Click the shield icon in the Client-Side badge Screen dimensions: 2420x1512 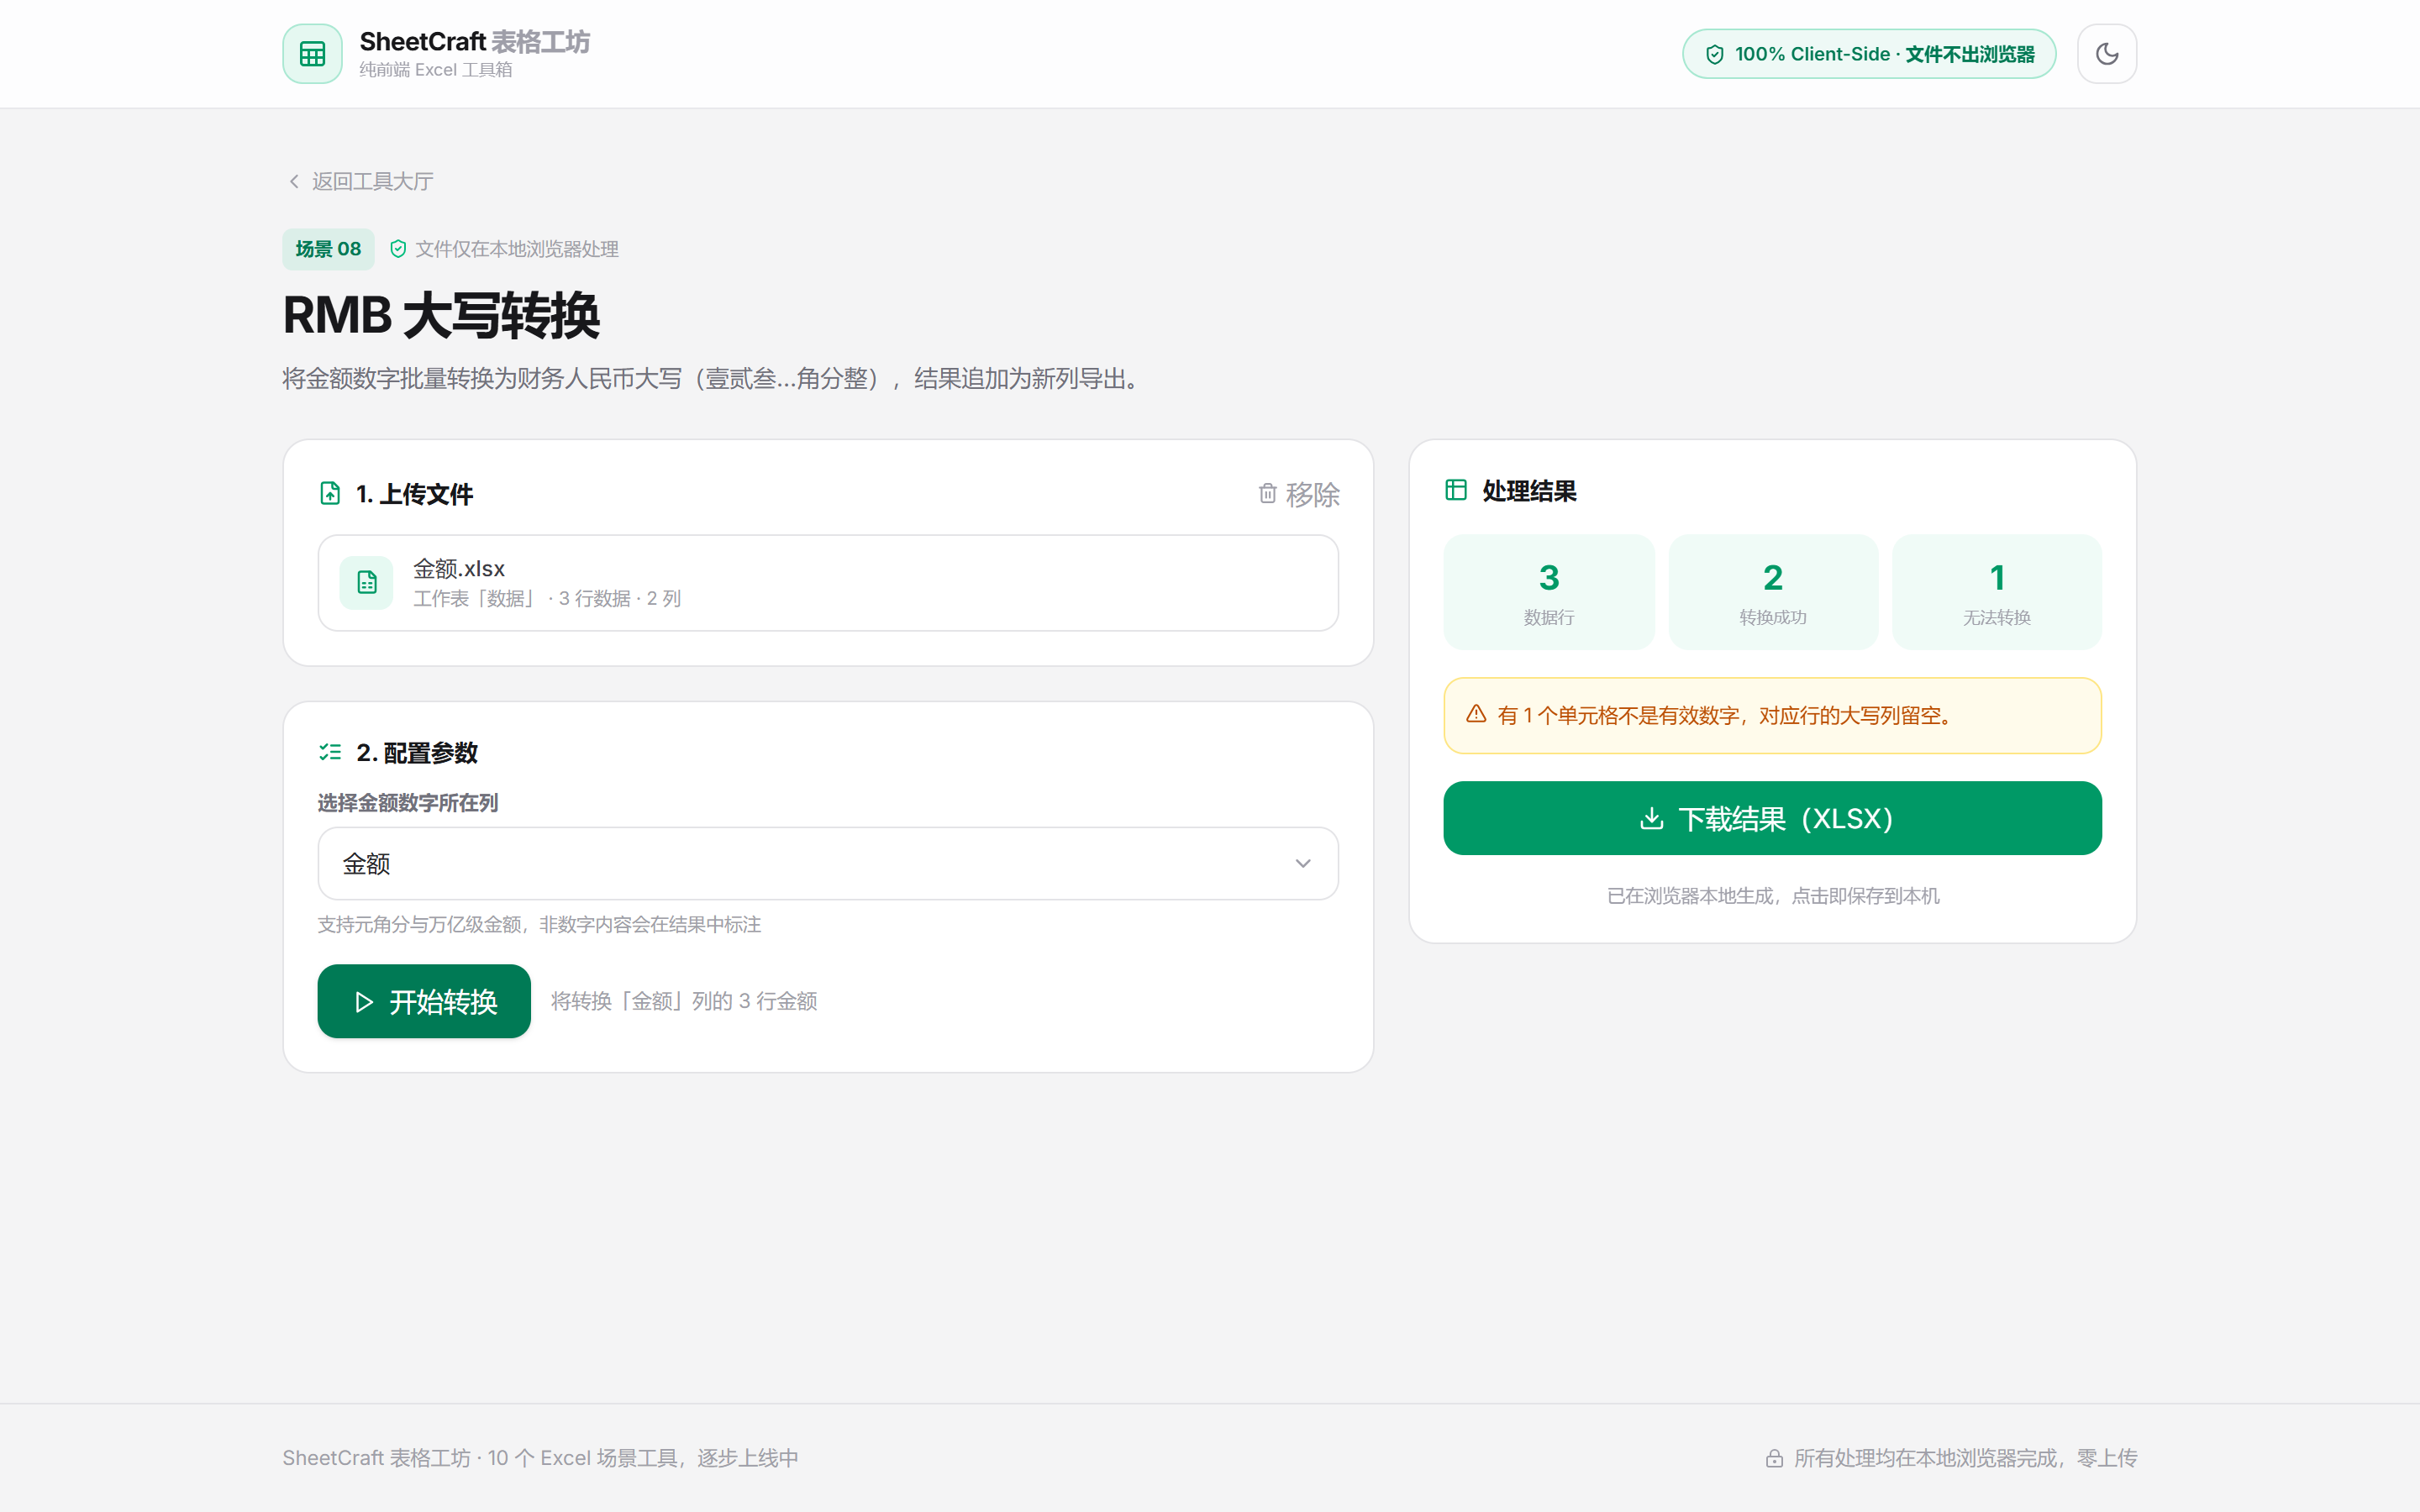(x=1714, y=54)
